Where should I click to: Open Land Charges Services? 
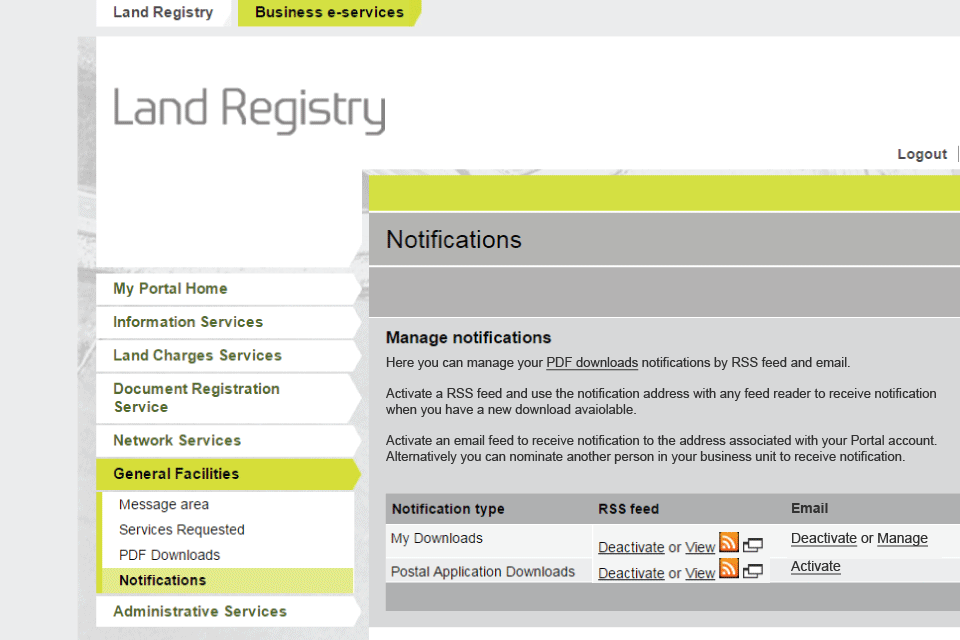[x=195, y=355]
